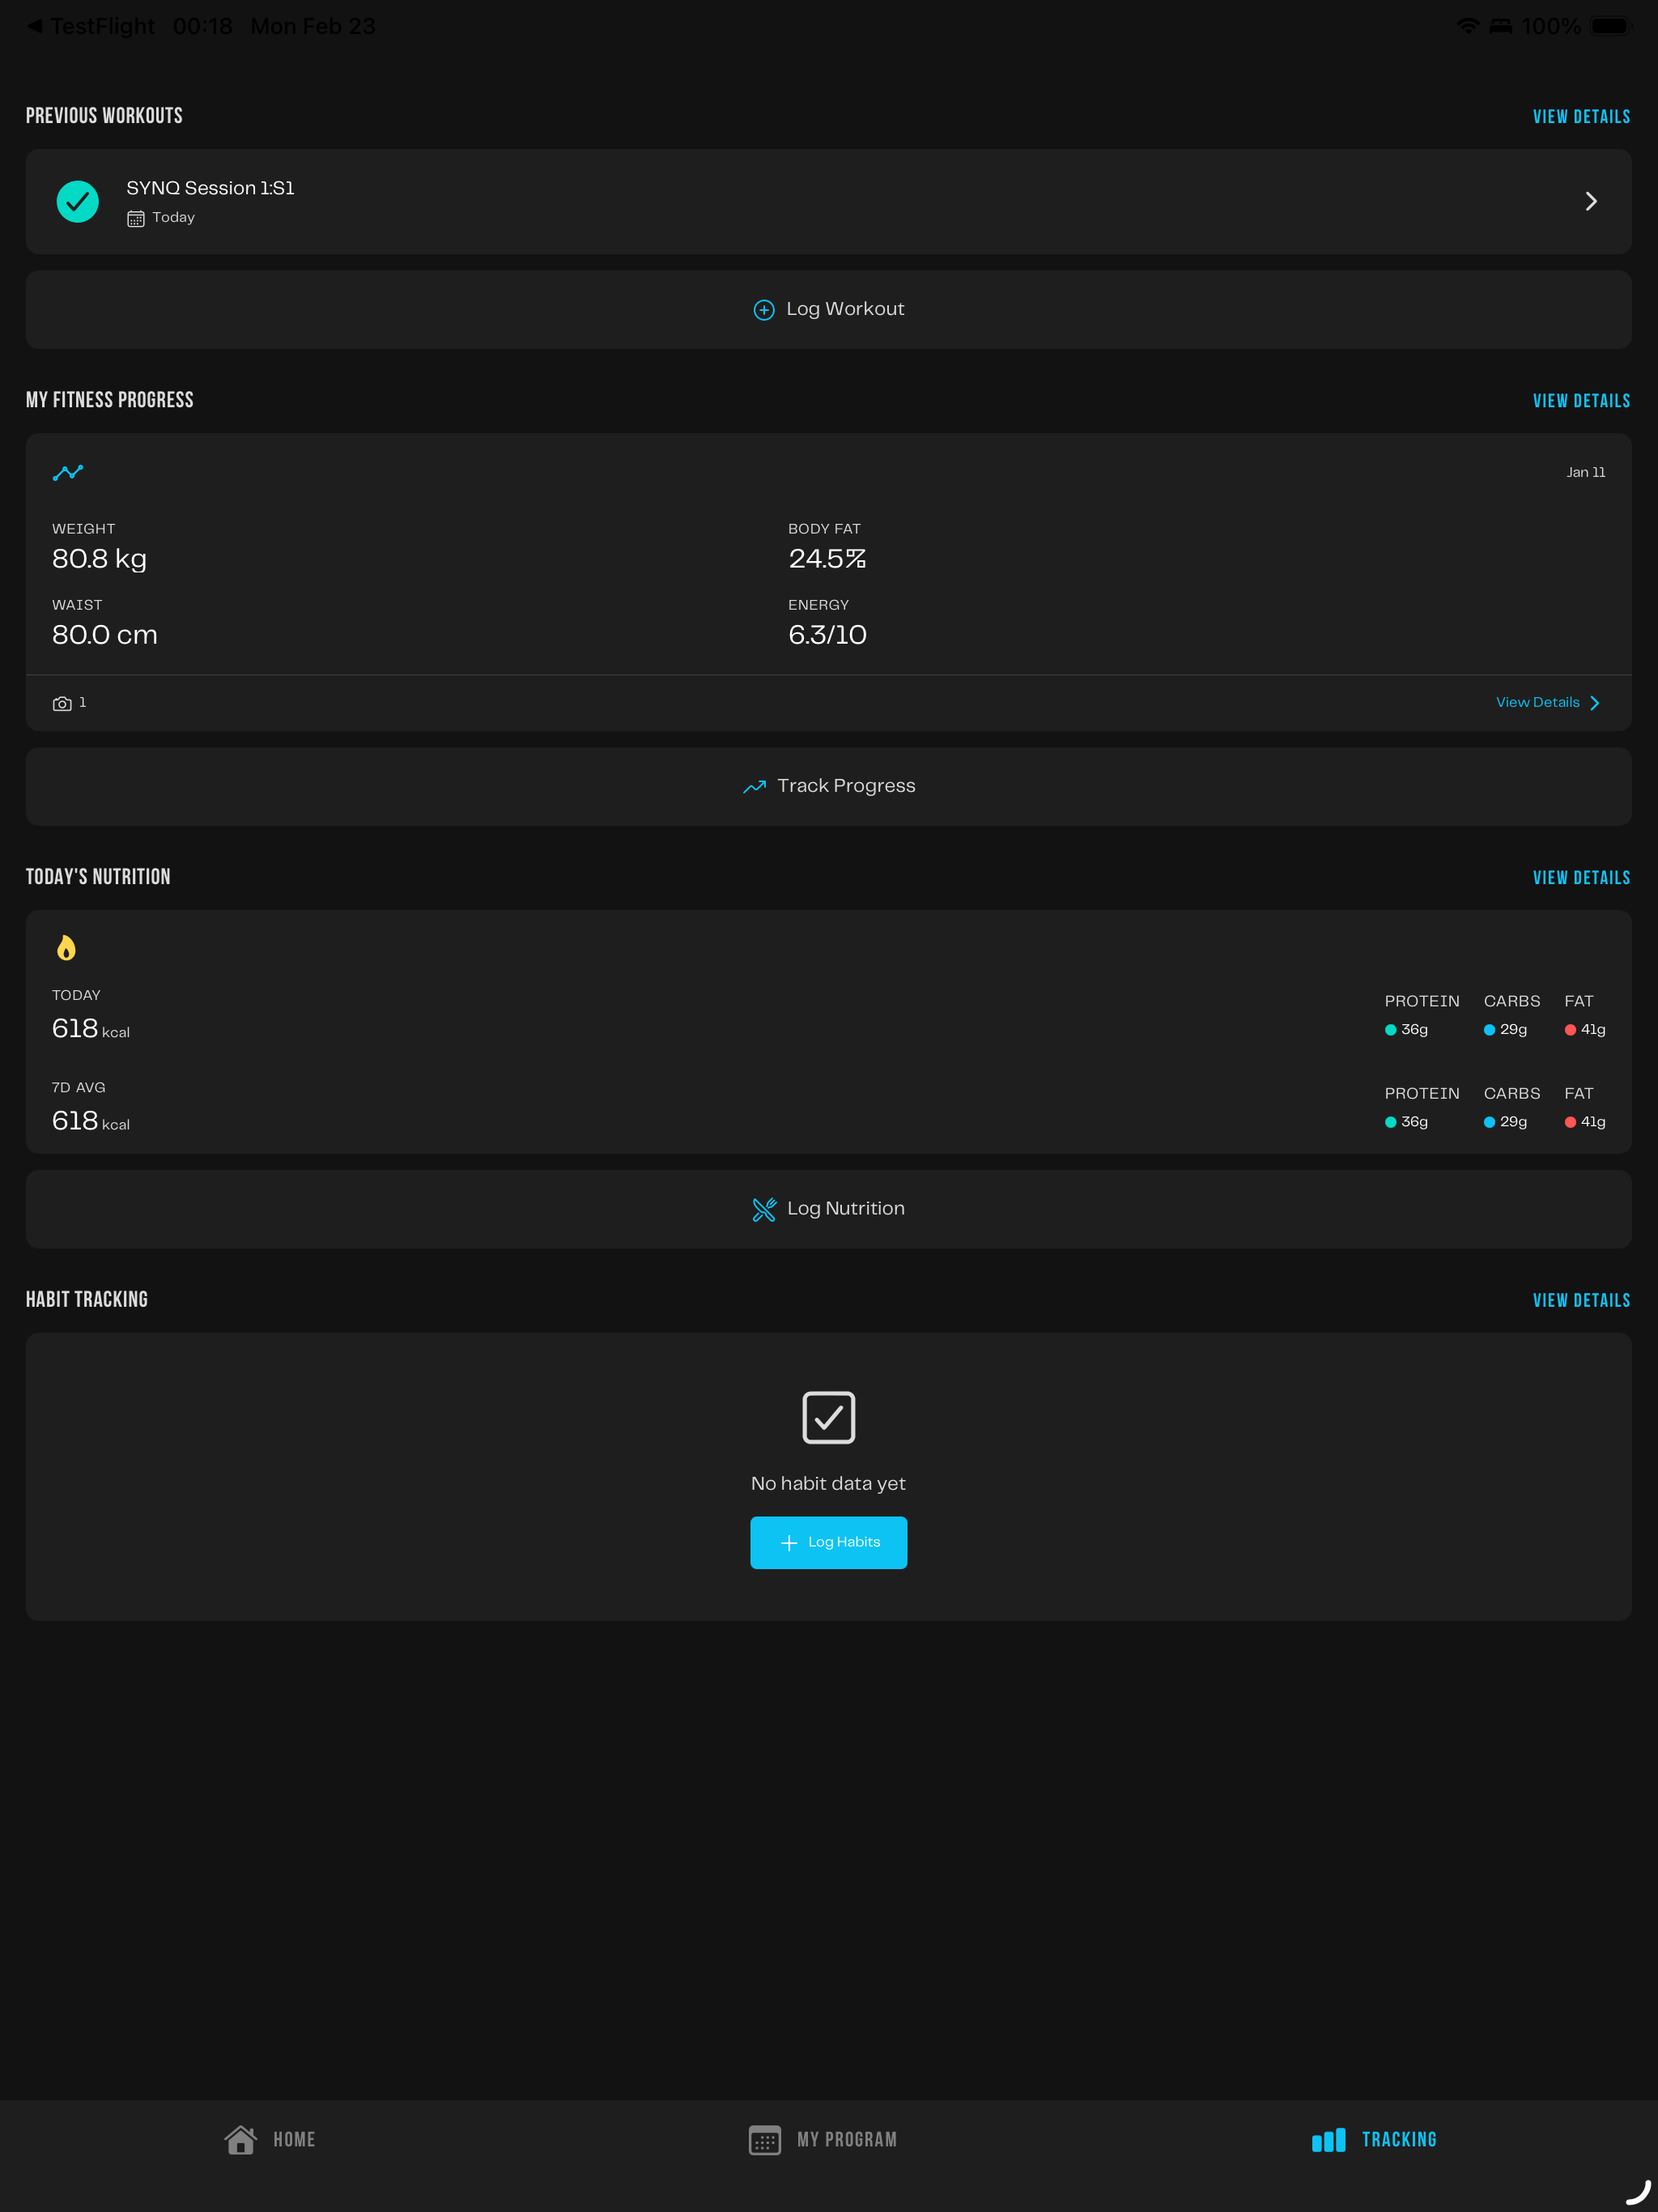The image size is (1658, 2212).
Task: Click the plus icon in Log Habits
Action: pyautogui.click(x=789, y=1543)
